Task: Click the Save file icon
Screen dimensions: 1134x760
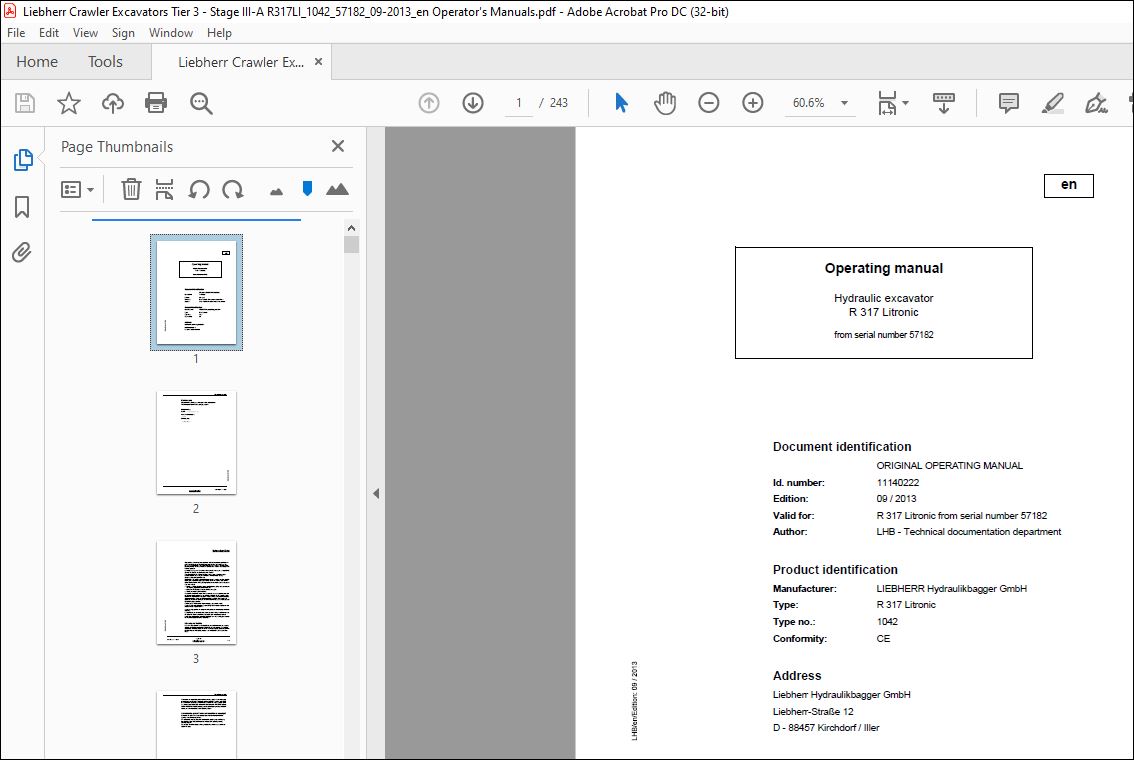Action: click(25, 103)
